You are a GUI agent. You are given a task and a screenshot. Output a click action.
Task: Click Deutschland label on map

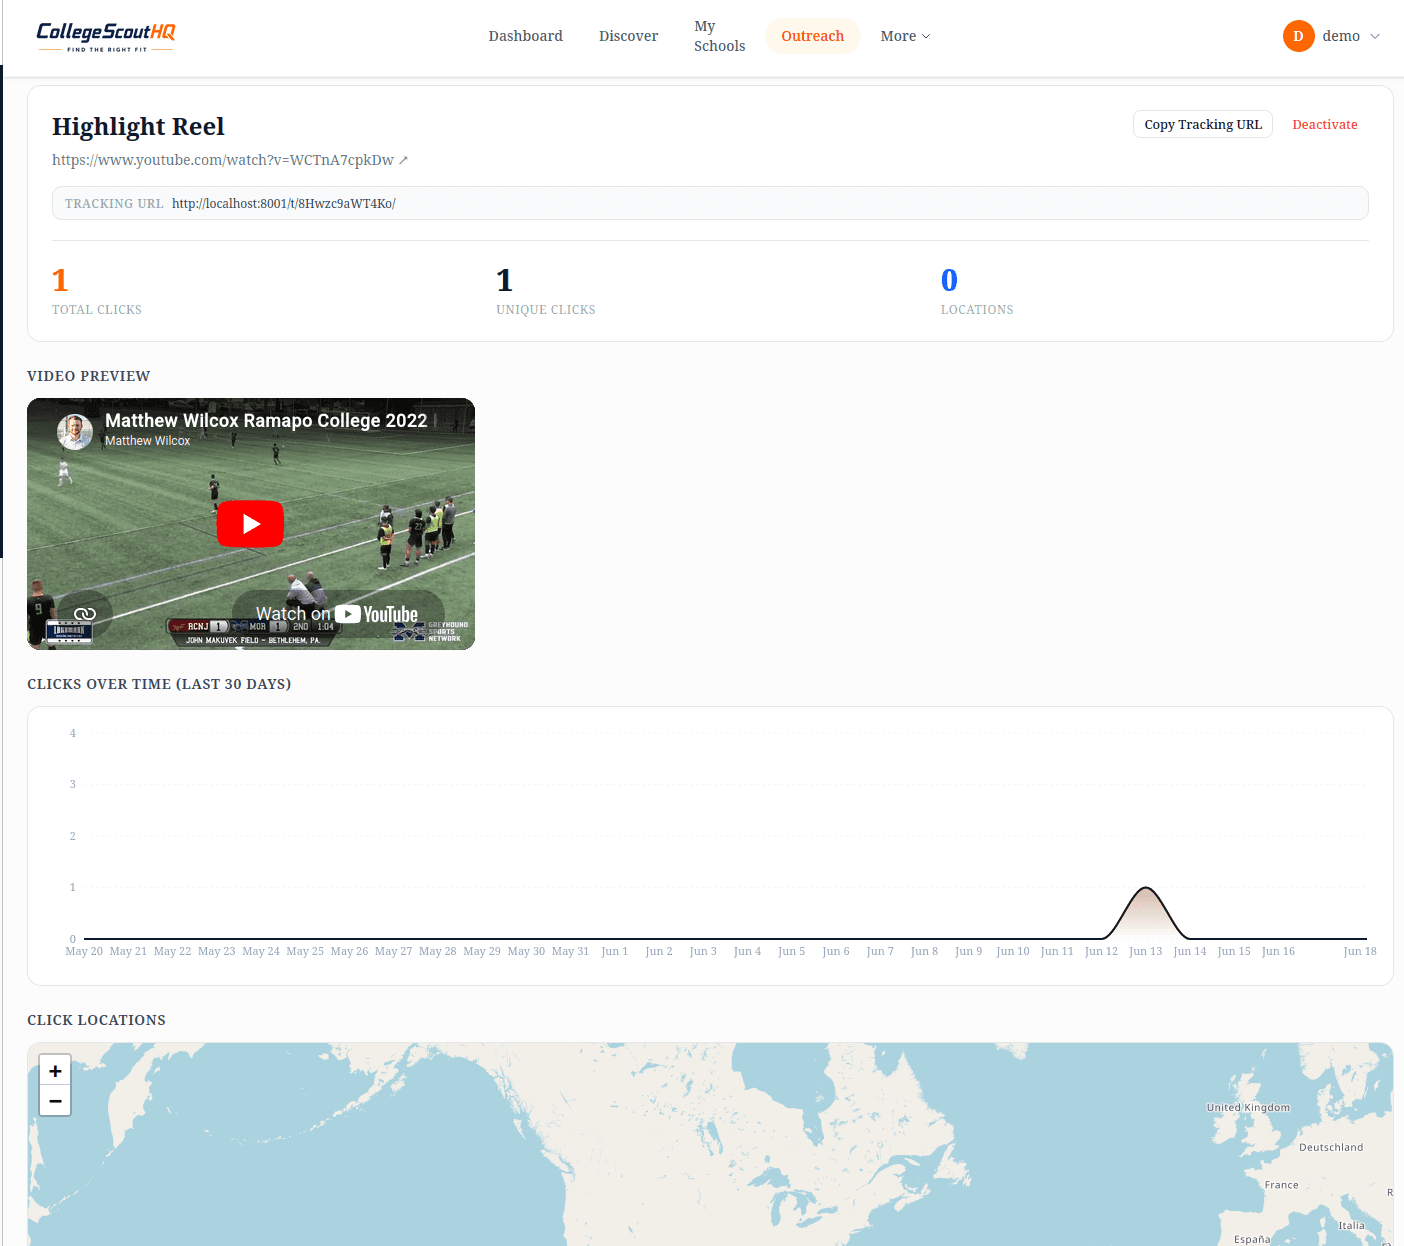point(1331,1147)
